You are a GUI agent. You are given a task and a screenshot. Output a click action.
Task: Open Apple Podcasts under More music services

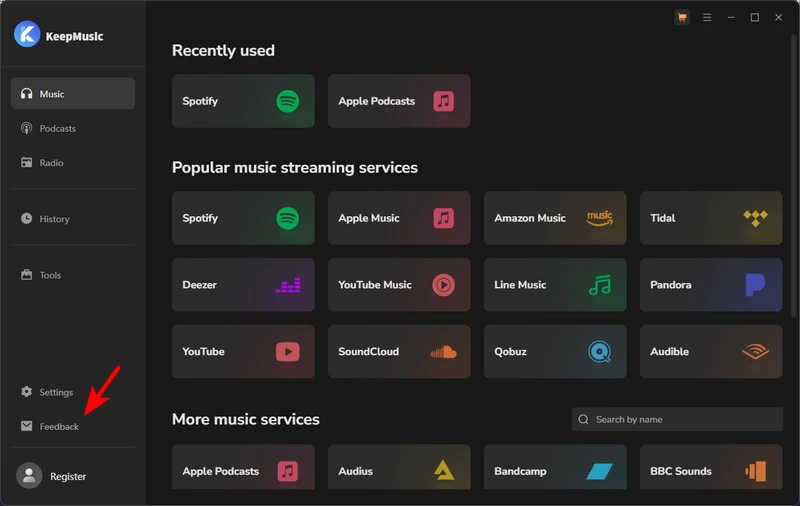[243, 467]
